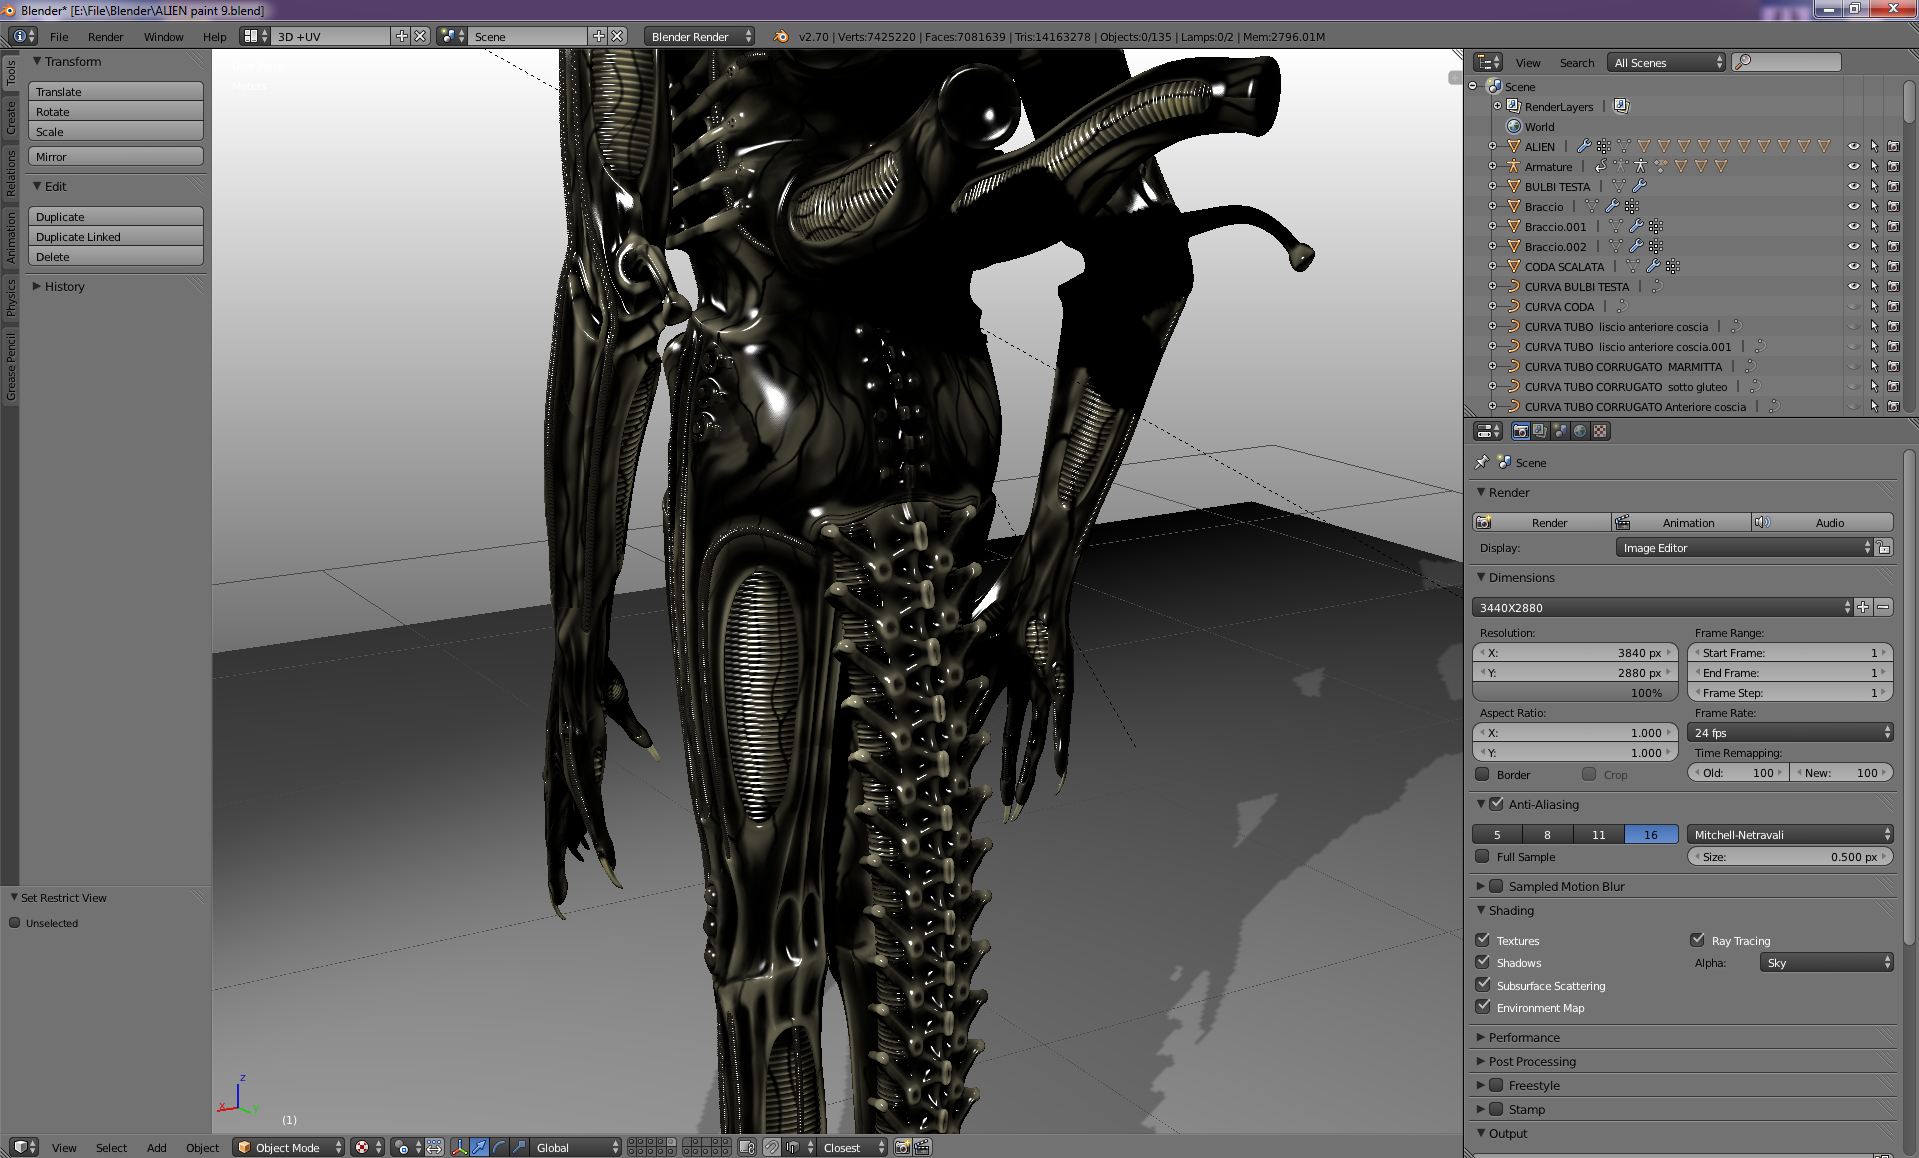This screenshot has width=1919, height=1158.
Task: Toggle the Ray Tracing checkbox
Action: pos(1697,940)
